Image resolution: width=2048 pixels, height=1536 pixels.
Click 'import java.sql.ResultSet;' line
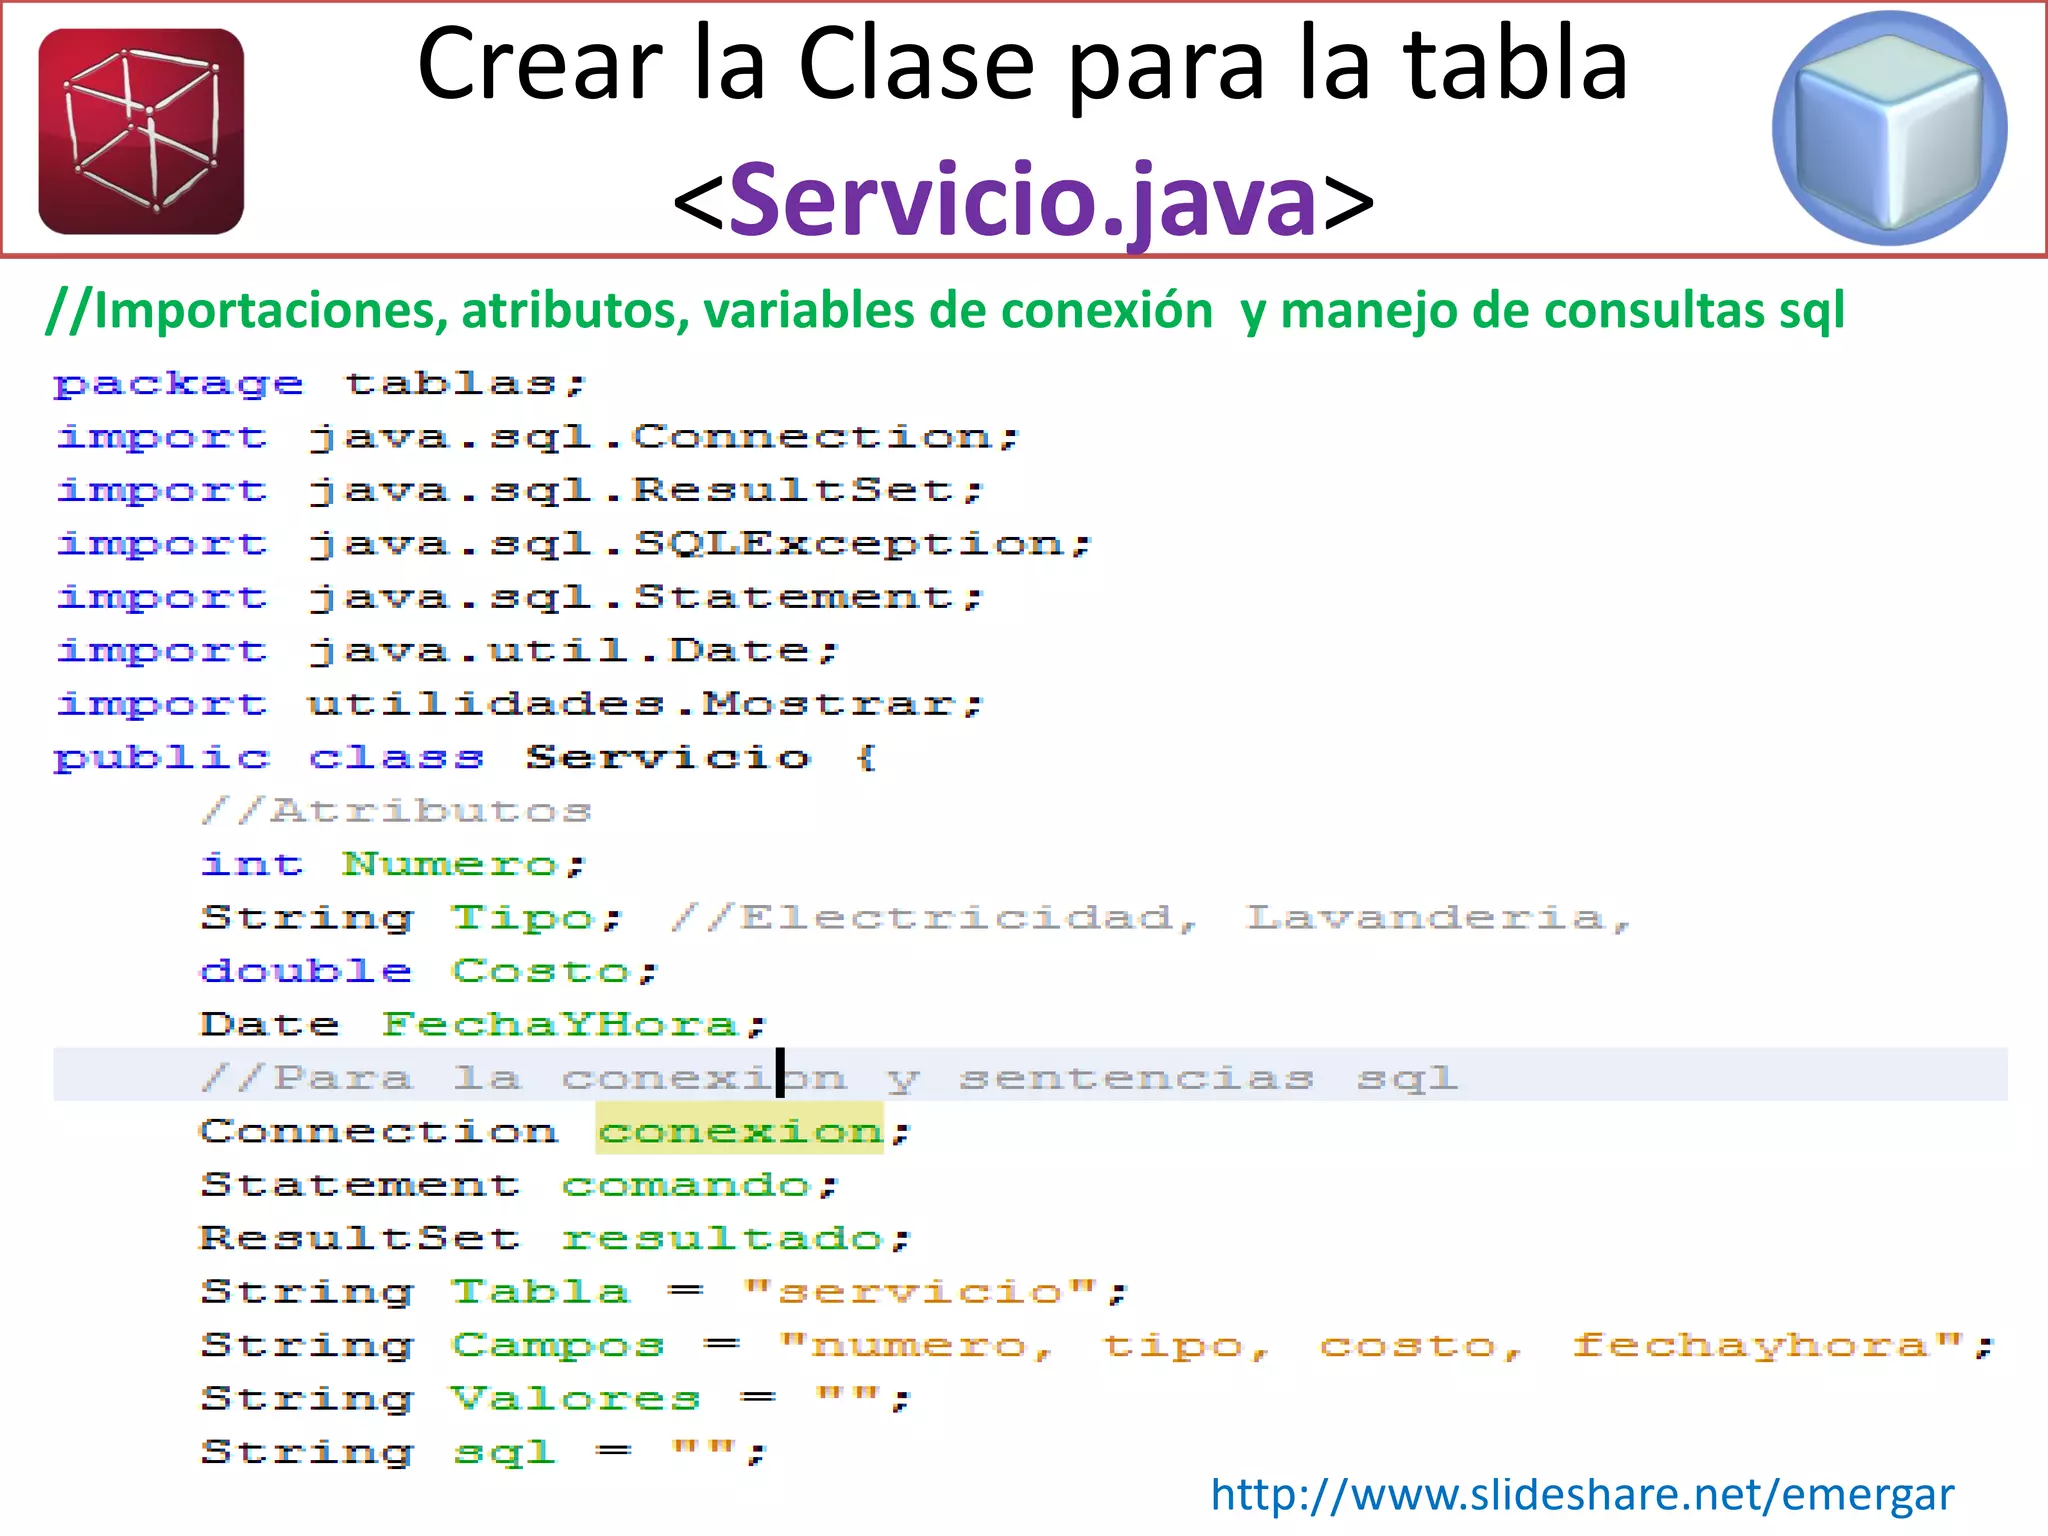coord(520,490)
